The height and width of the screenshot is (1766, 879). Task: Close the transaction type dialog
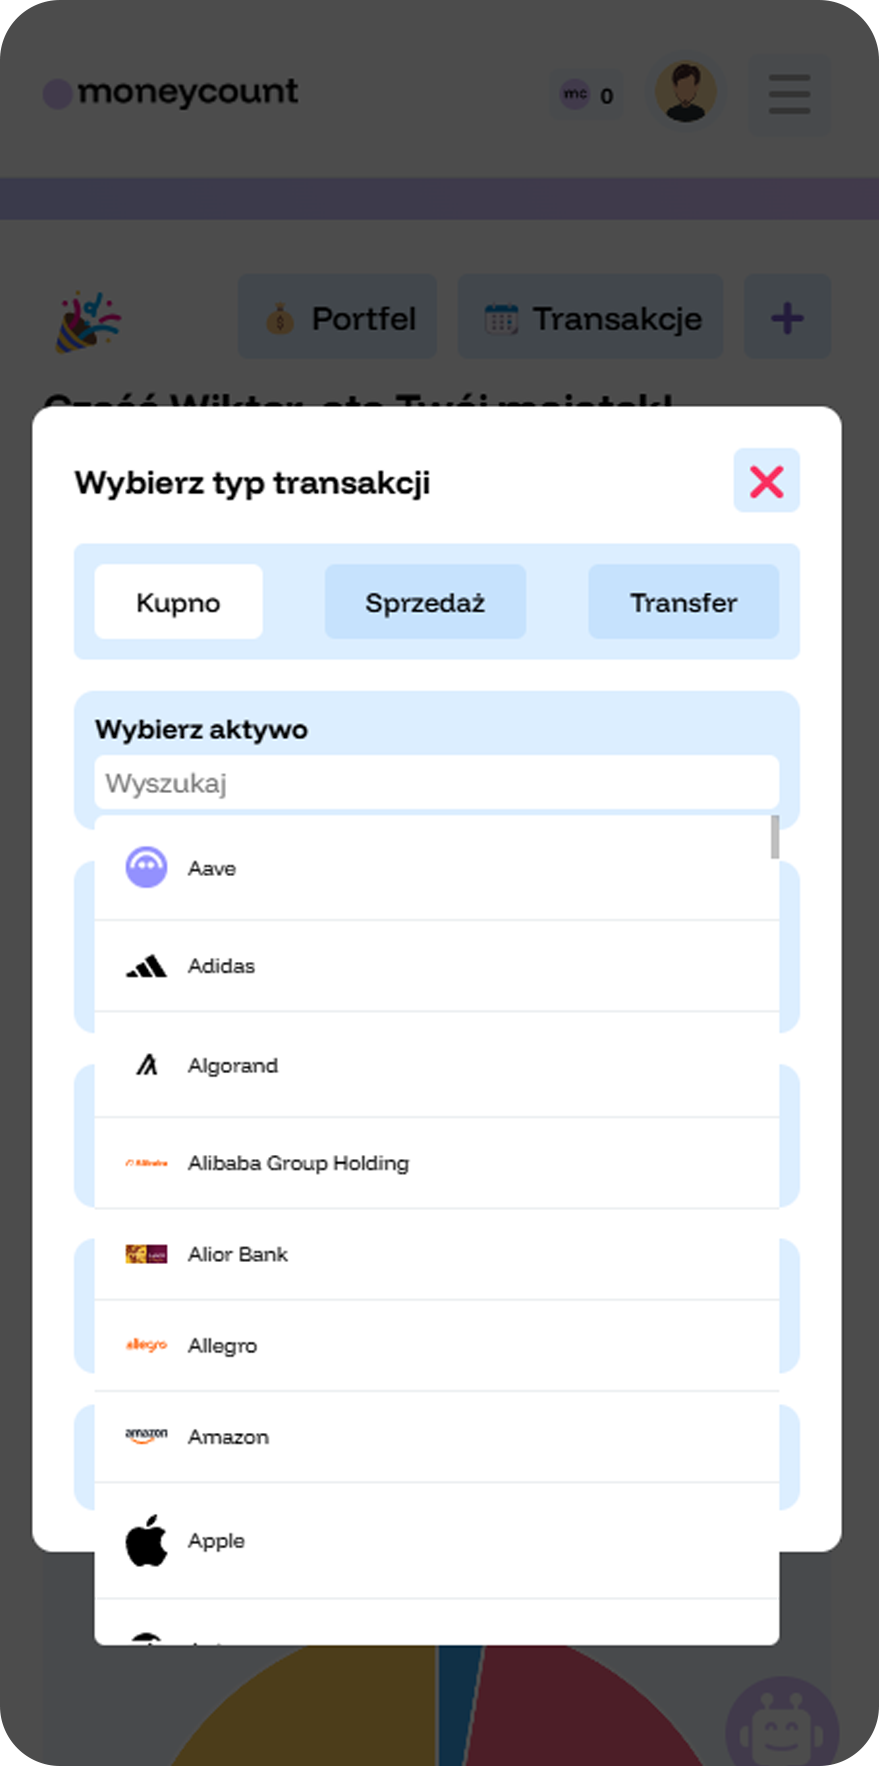(767, 481)
